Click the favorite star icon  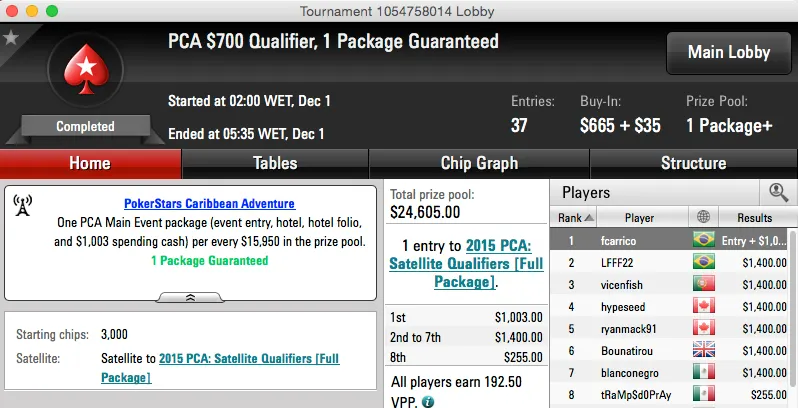click(11, 37)
